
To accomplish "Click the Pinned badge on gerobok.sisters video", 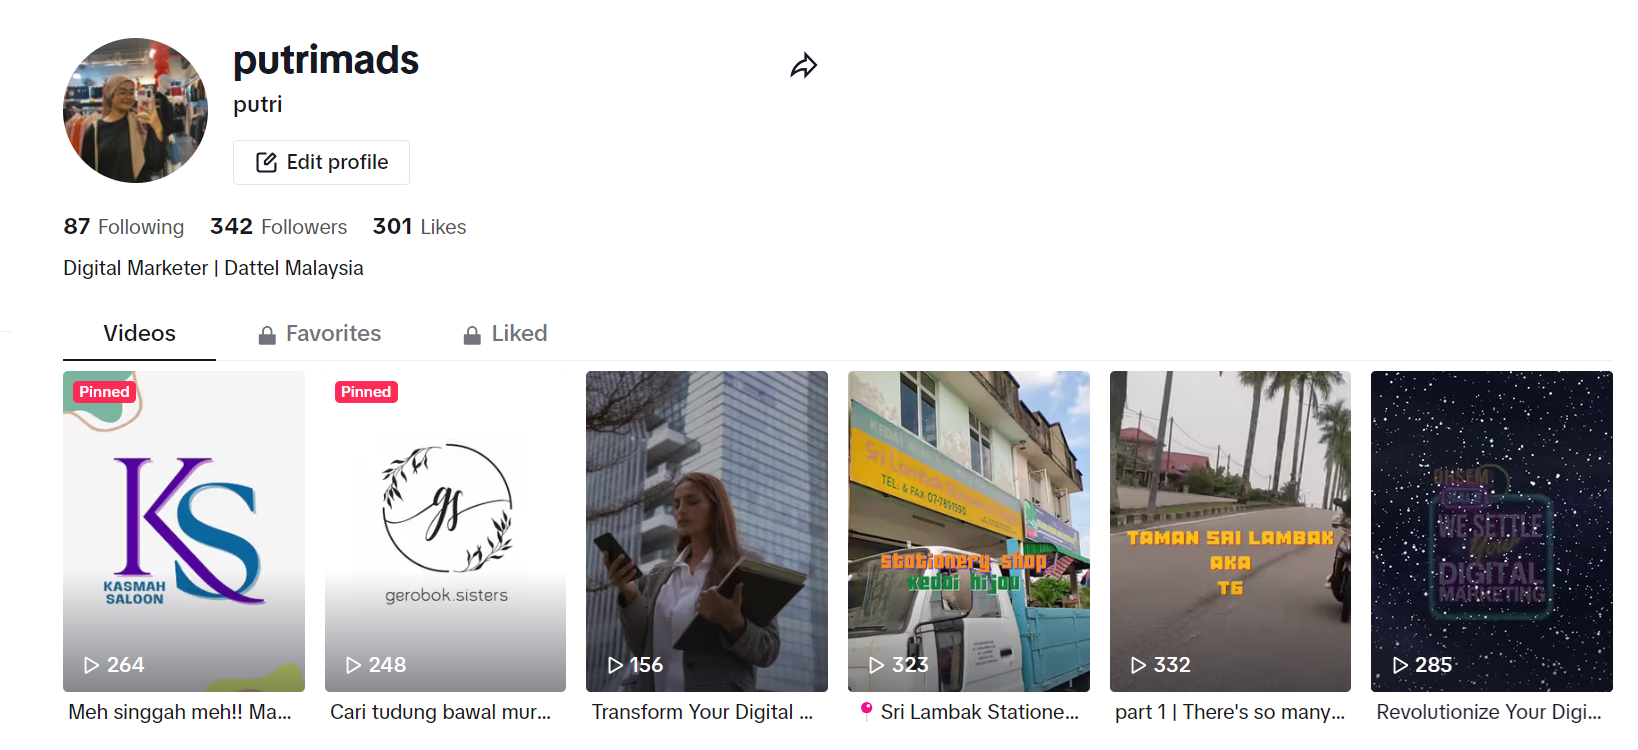I will tap(366, 392).
